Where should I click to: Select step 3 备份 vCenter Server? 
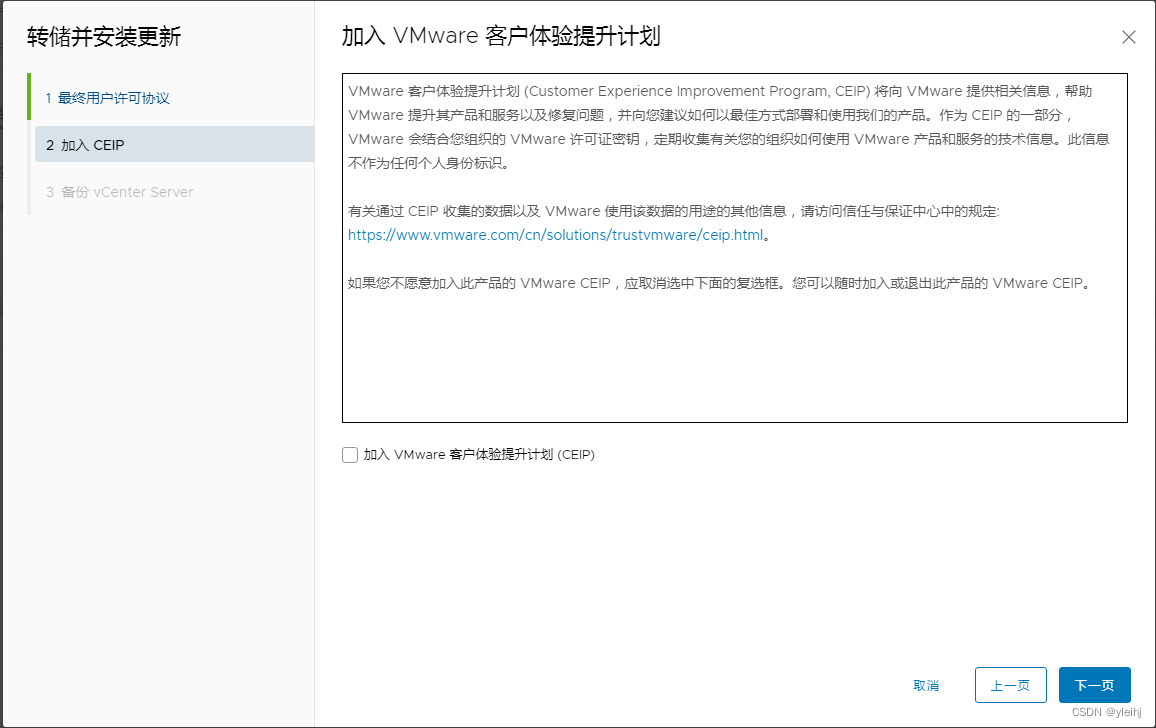(x=119, y=192)
